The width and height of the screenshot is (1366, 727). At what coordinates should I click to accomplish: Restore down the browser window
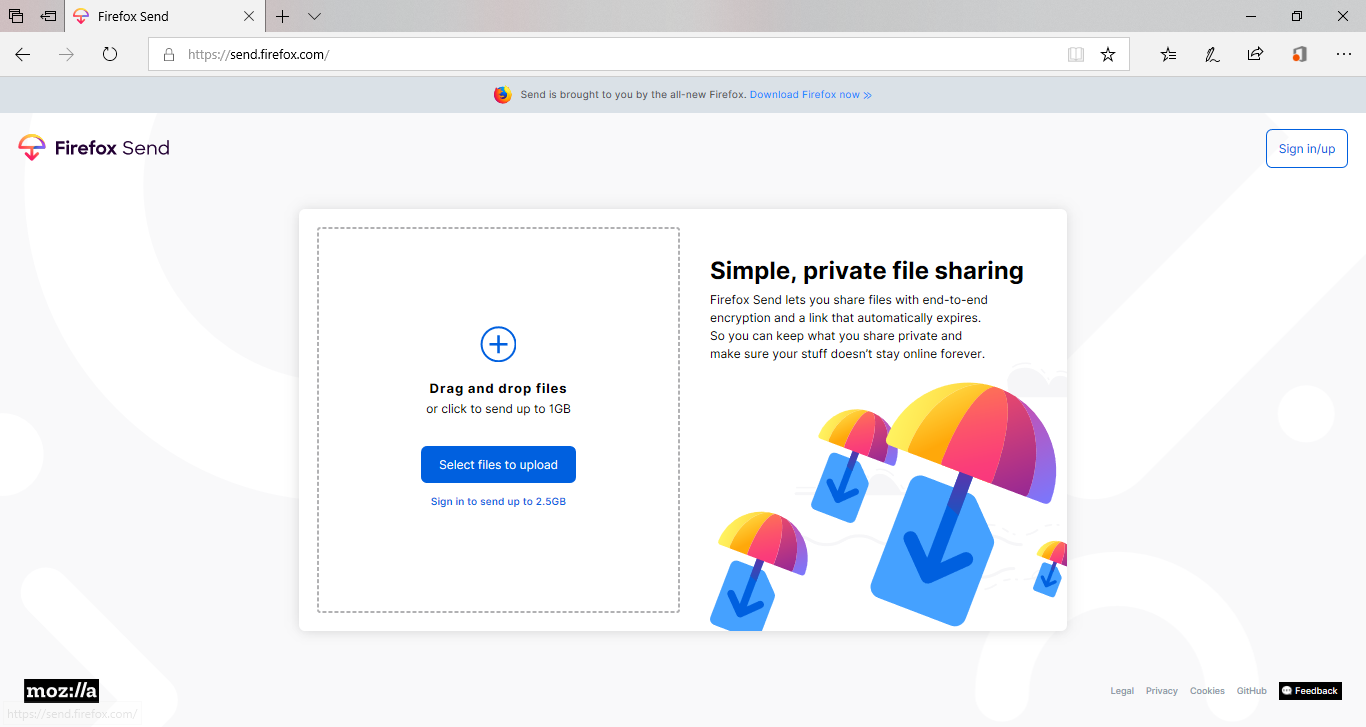(1297, 16)
